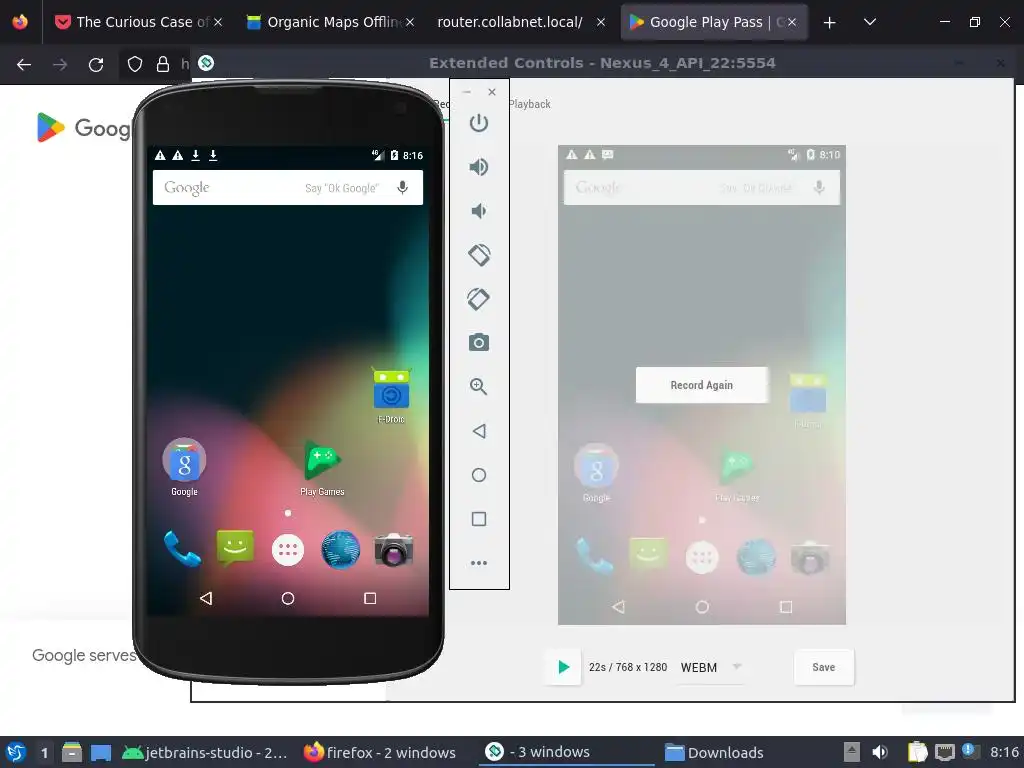Click the taskbar volume speaker icon

[880, 752]
